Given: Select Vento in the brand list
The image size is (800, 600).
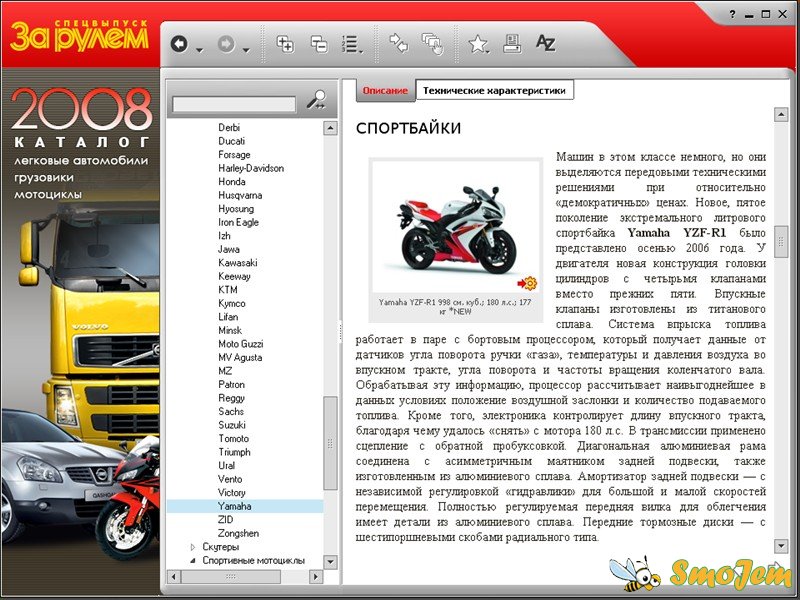Looking at the screenshot, I should (x=230, y=479).
